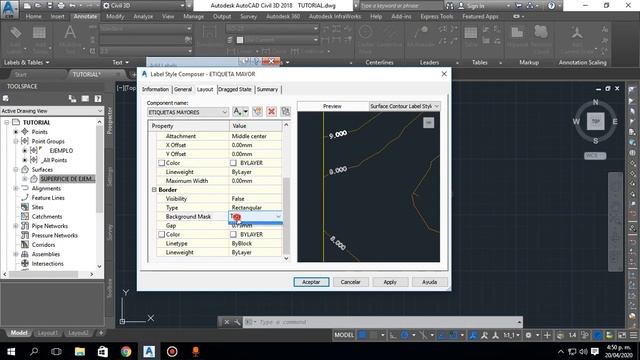Image resolution: width=640 pixels, height=360 pixels.
Task: Click the Ayuda button
Action: click(x=429, y=282)
